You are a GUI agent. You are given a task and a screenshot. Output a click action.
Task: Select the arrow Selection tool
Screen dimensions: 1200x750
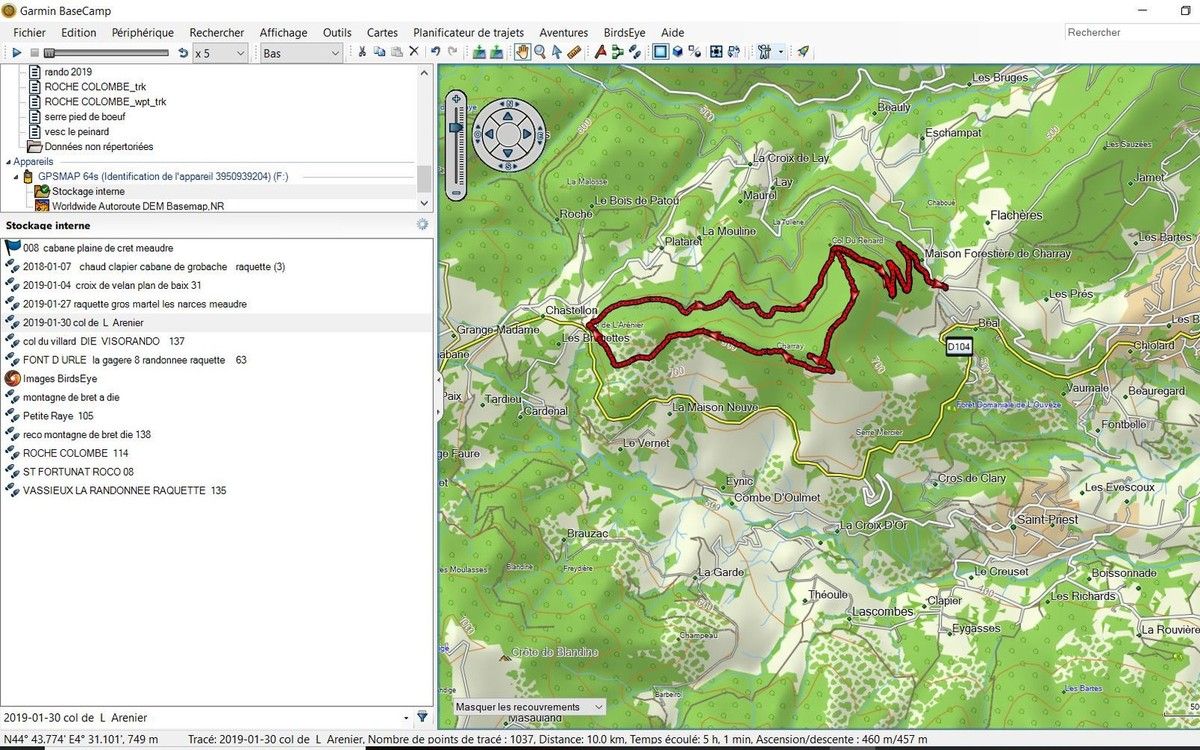pos(557,52)
